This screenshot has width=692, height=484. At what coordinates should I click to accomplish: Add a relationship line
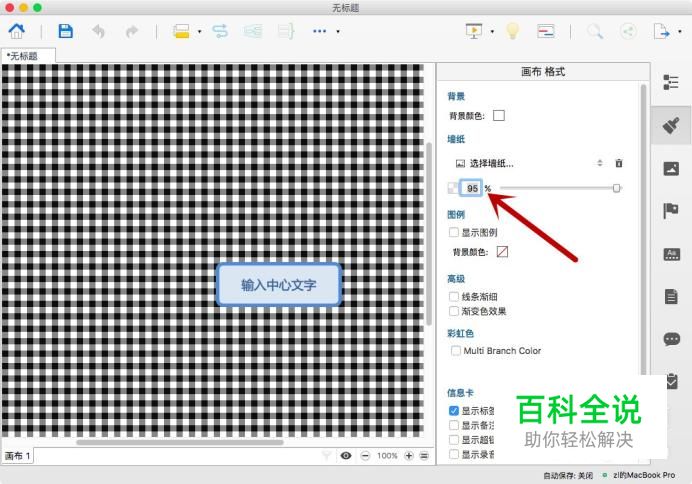point(220,31)
